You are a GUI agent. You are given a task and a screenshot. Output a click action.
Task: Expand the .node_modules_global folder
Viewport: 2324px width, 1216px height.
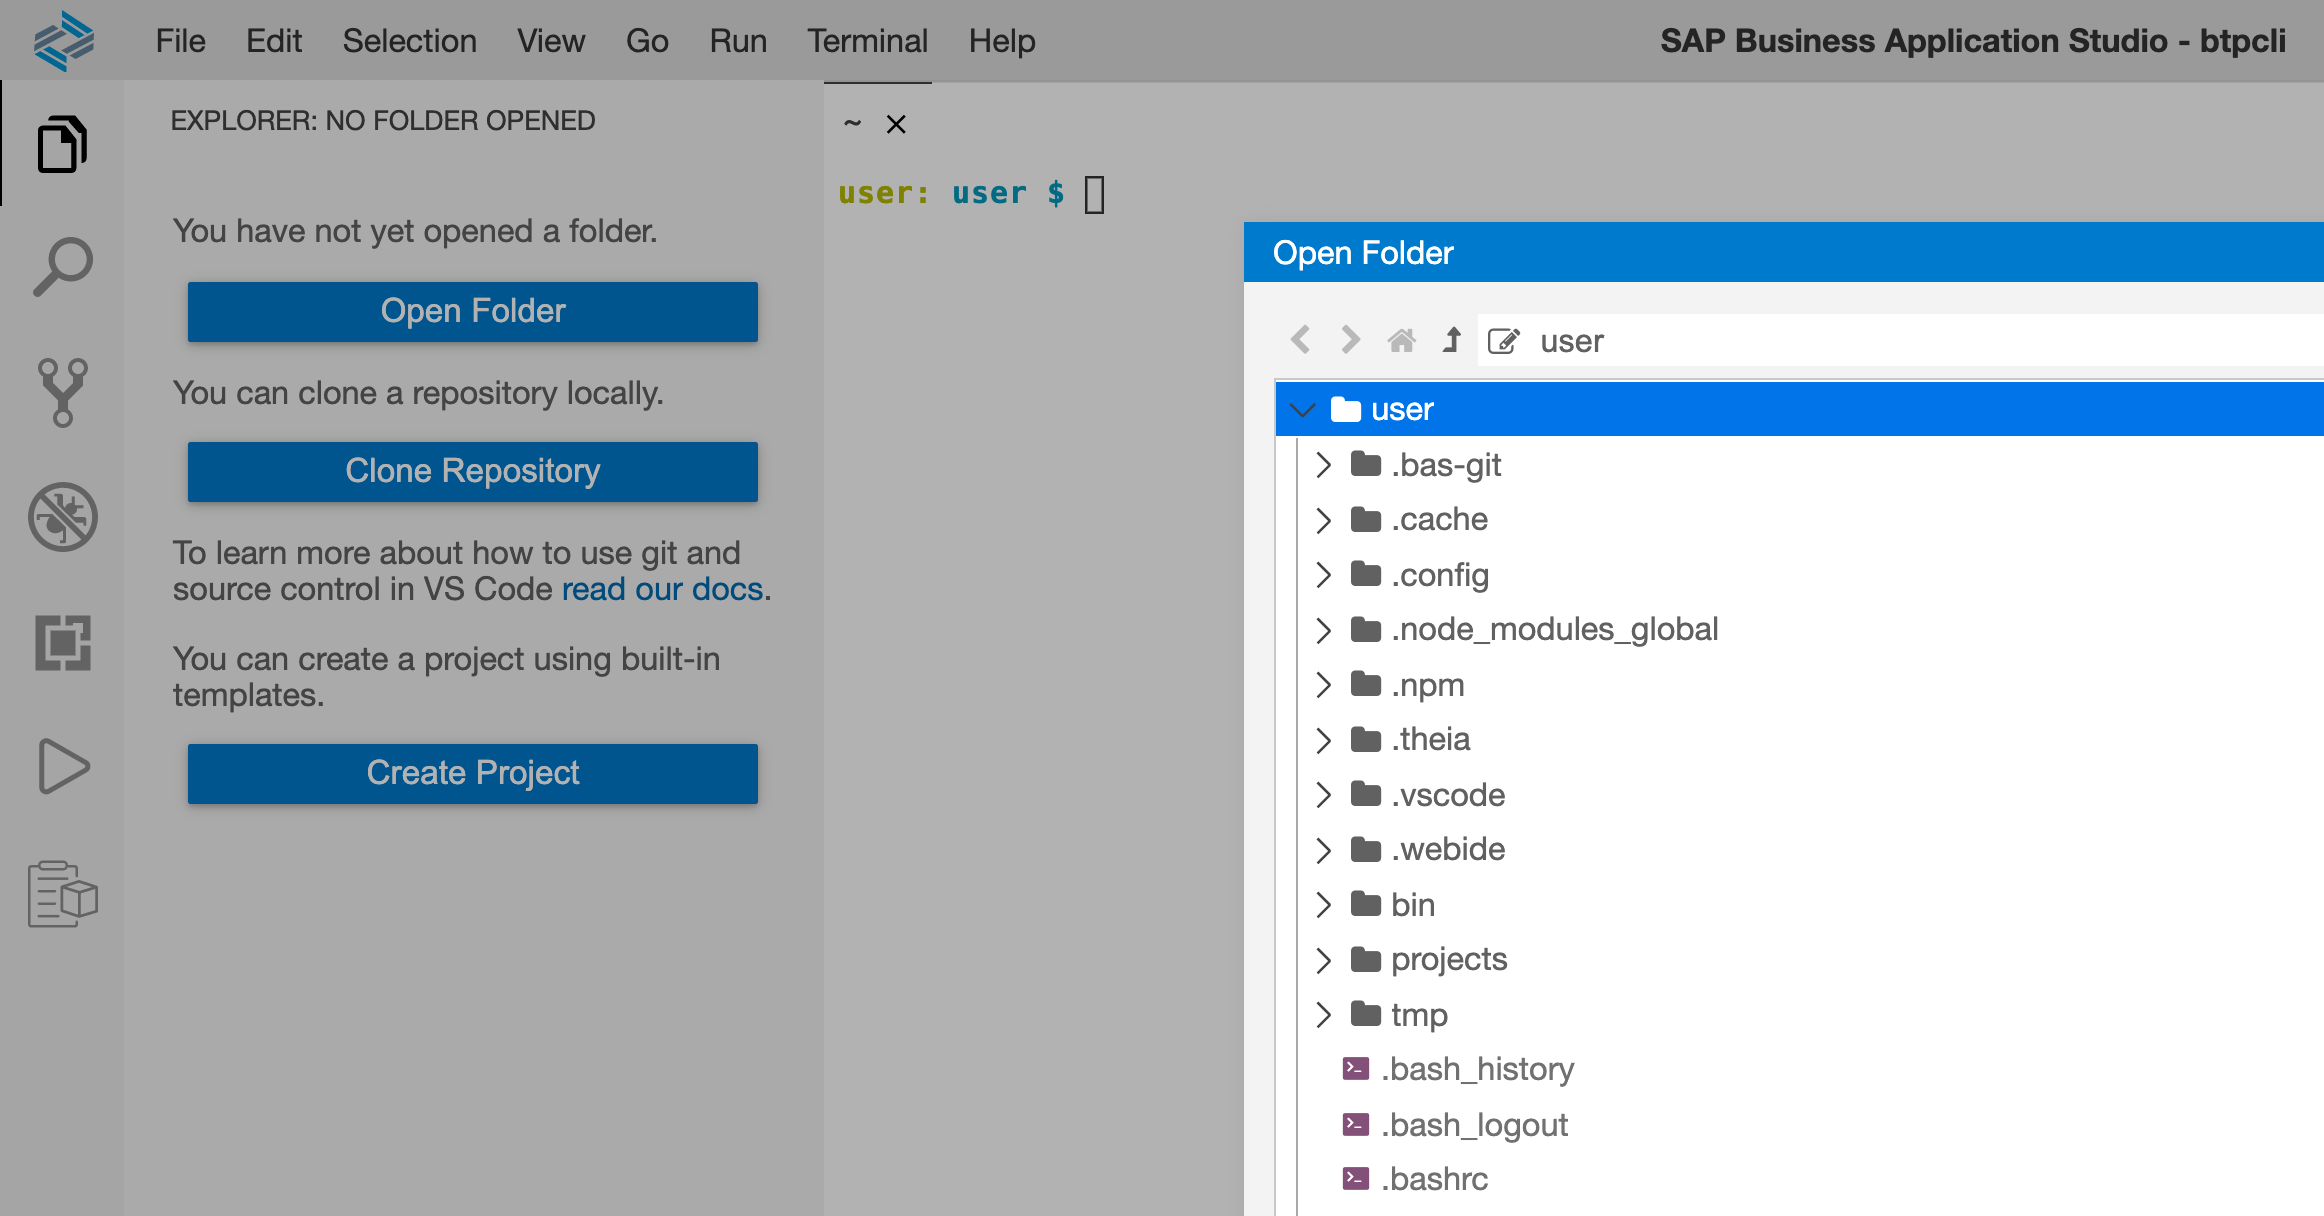(1324, 630)
